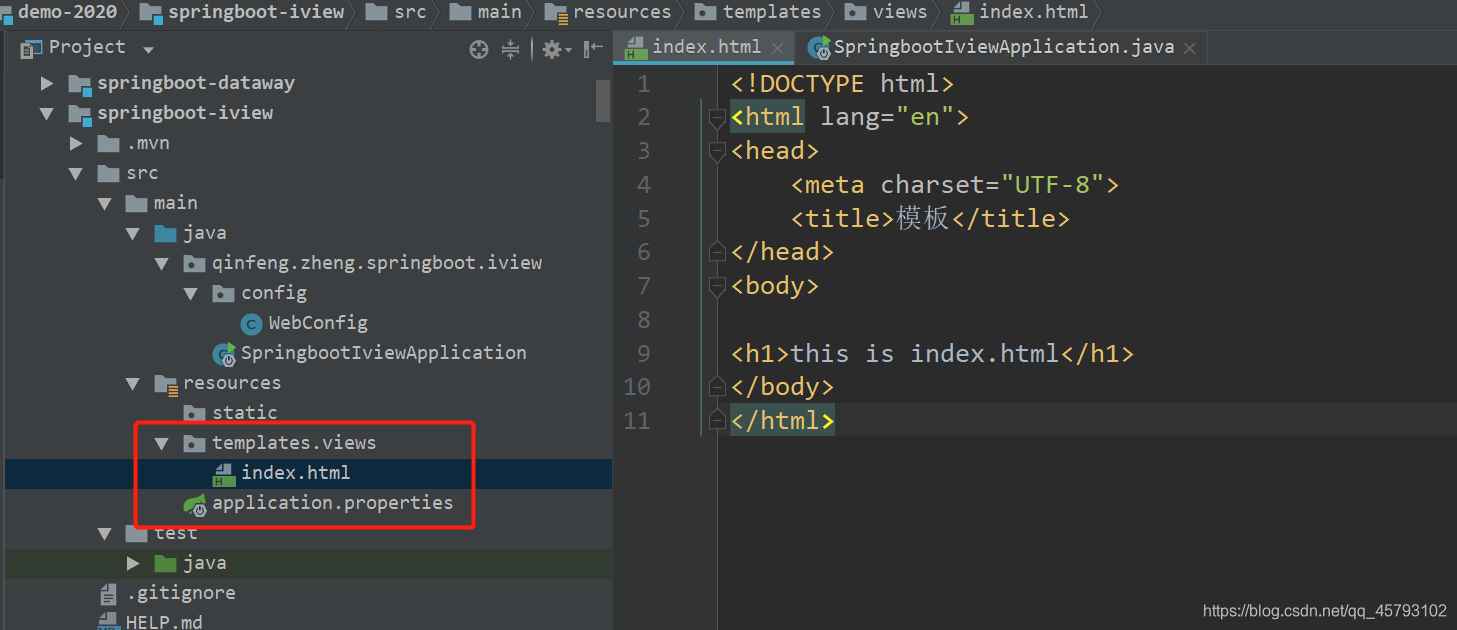Collapse the config package

click(191, 293)
